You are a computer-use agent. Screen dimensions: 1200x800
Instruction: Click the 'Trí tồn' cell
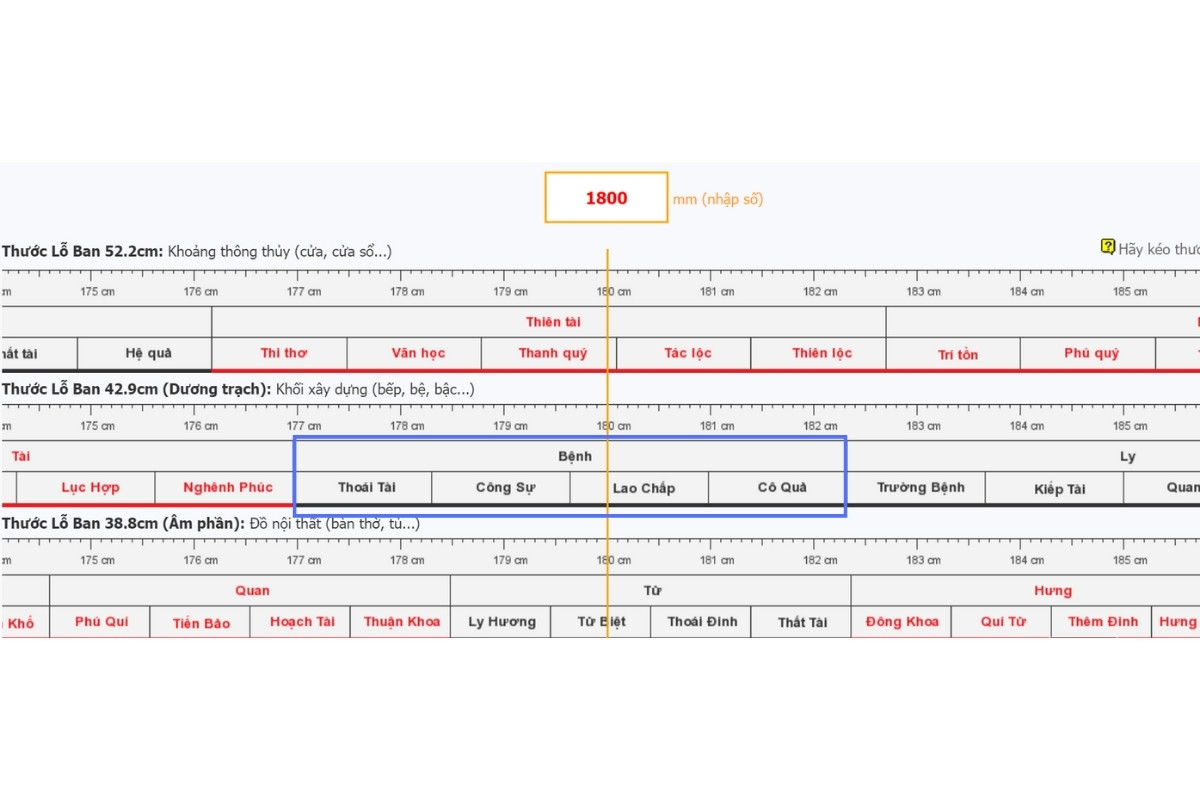tap(954, 354)
